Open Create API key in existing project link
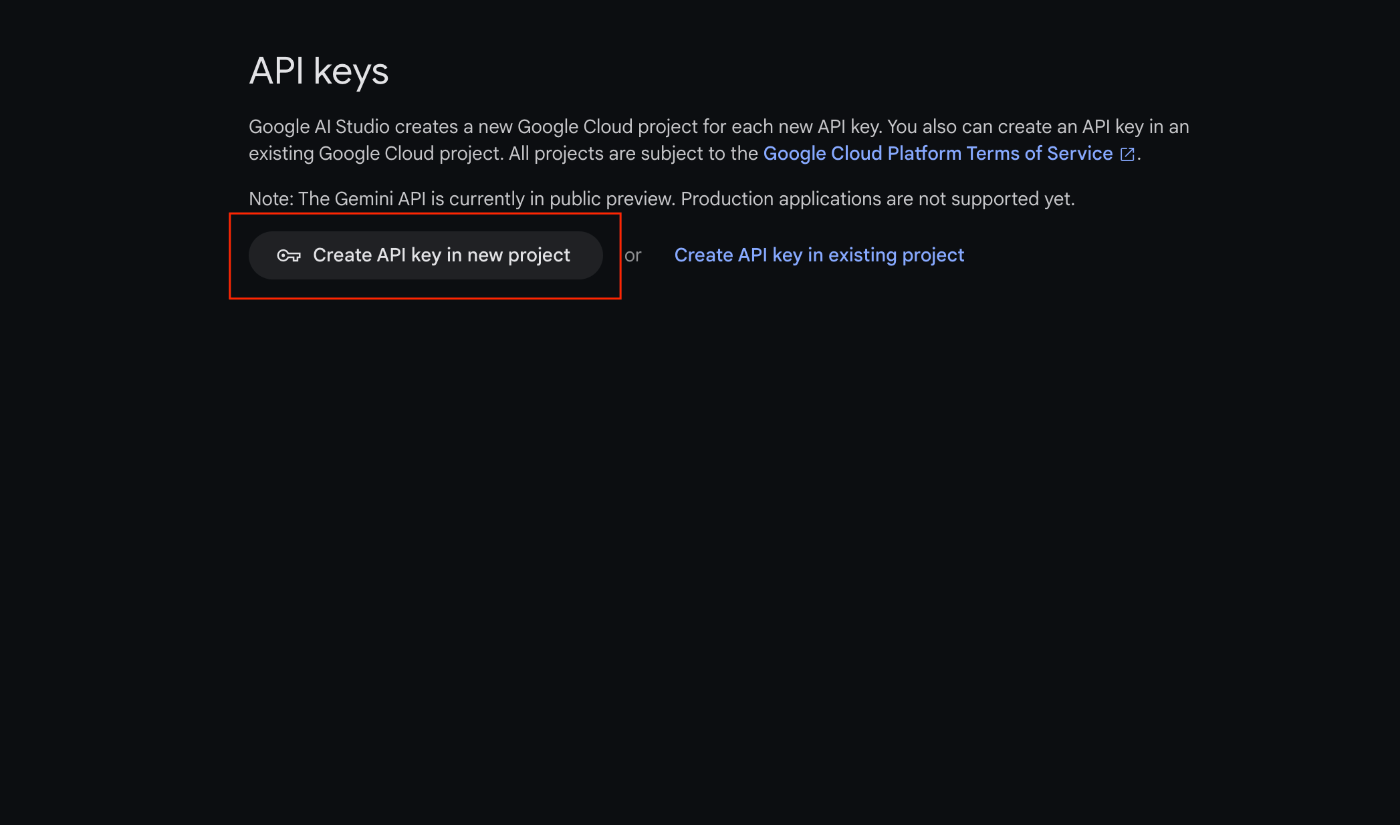 click(819, 255)
